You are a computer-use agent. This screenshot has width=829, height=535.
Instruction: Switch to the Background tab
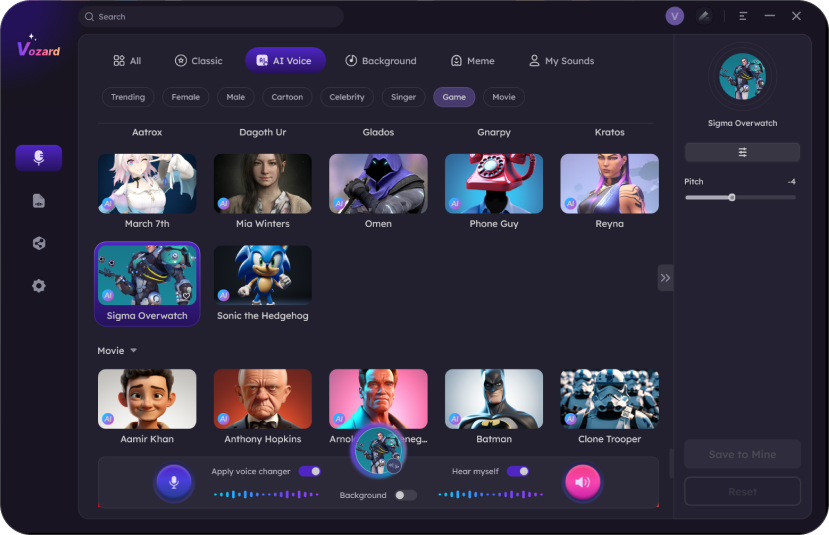pos(380,61)
